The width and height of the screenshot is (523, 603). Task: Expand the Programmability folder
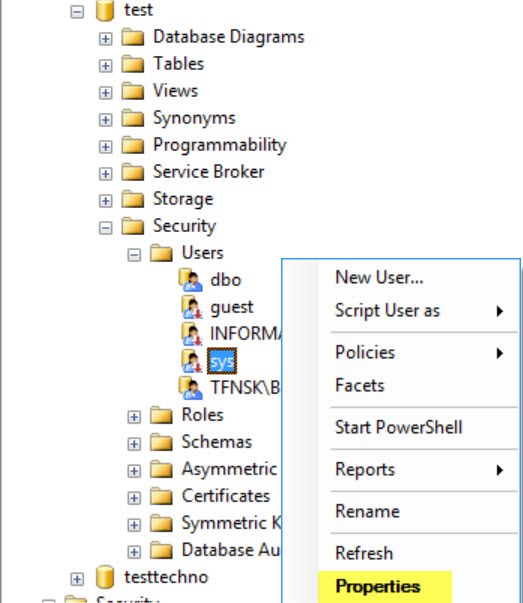point(105,147)
